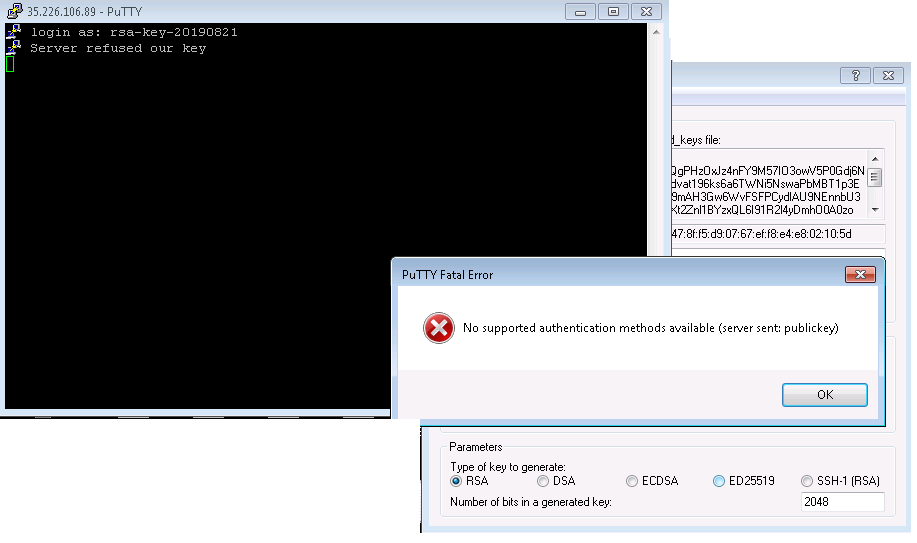Click the 'Type of key to generate:' label
The width and height of the screenshot is (917, 543).
point(508,467)
